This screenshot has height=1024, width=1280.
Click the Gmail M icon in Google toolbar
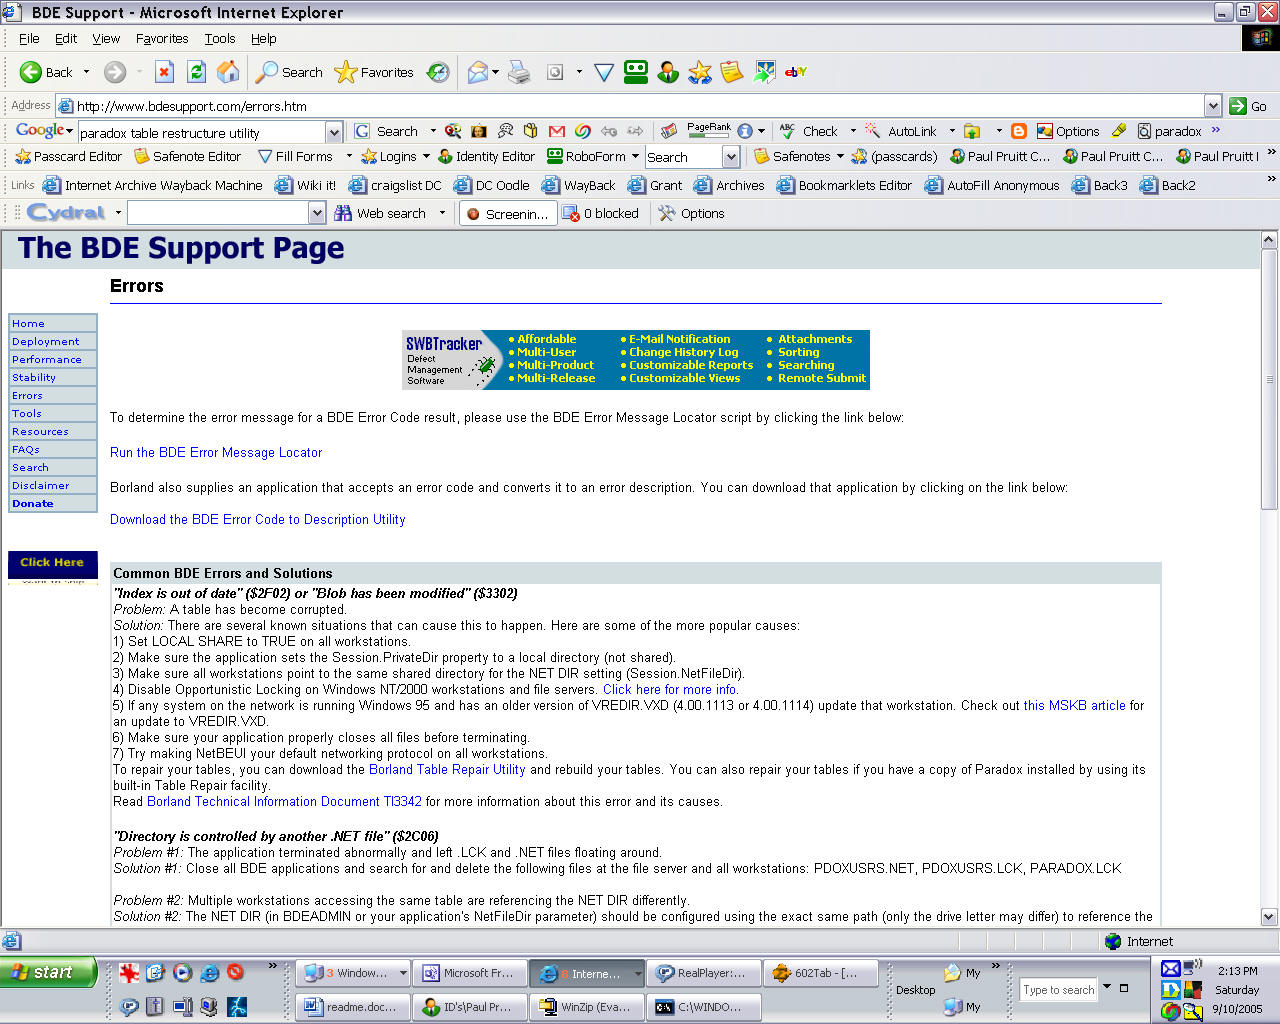[557, 131]
